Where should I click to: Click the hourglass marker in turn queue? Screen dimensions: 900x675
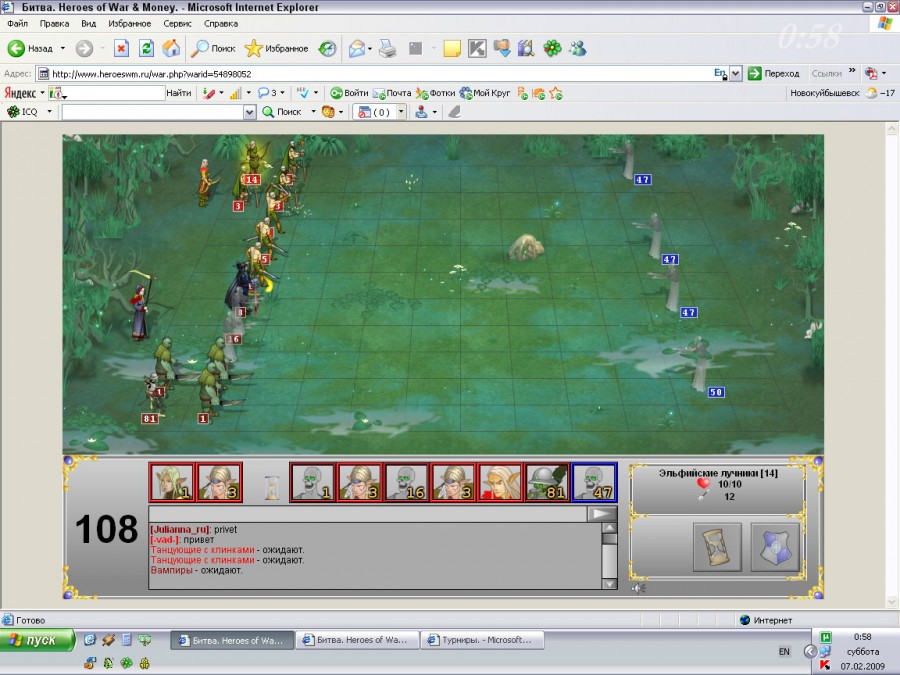tap(271, 487)
